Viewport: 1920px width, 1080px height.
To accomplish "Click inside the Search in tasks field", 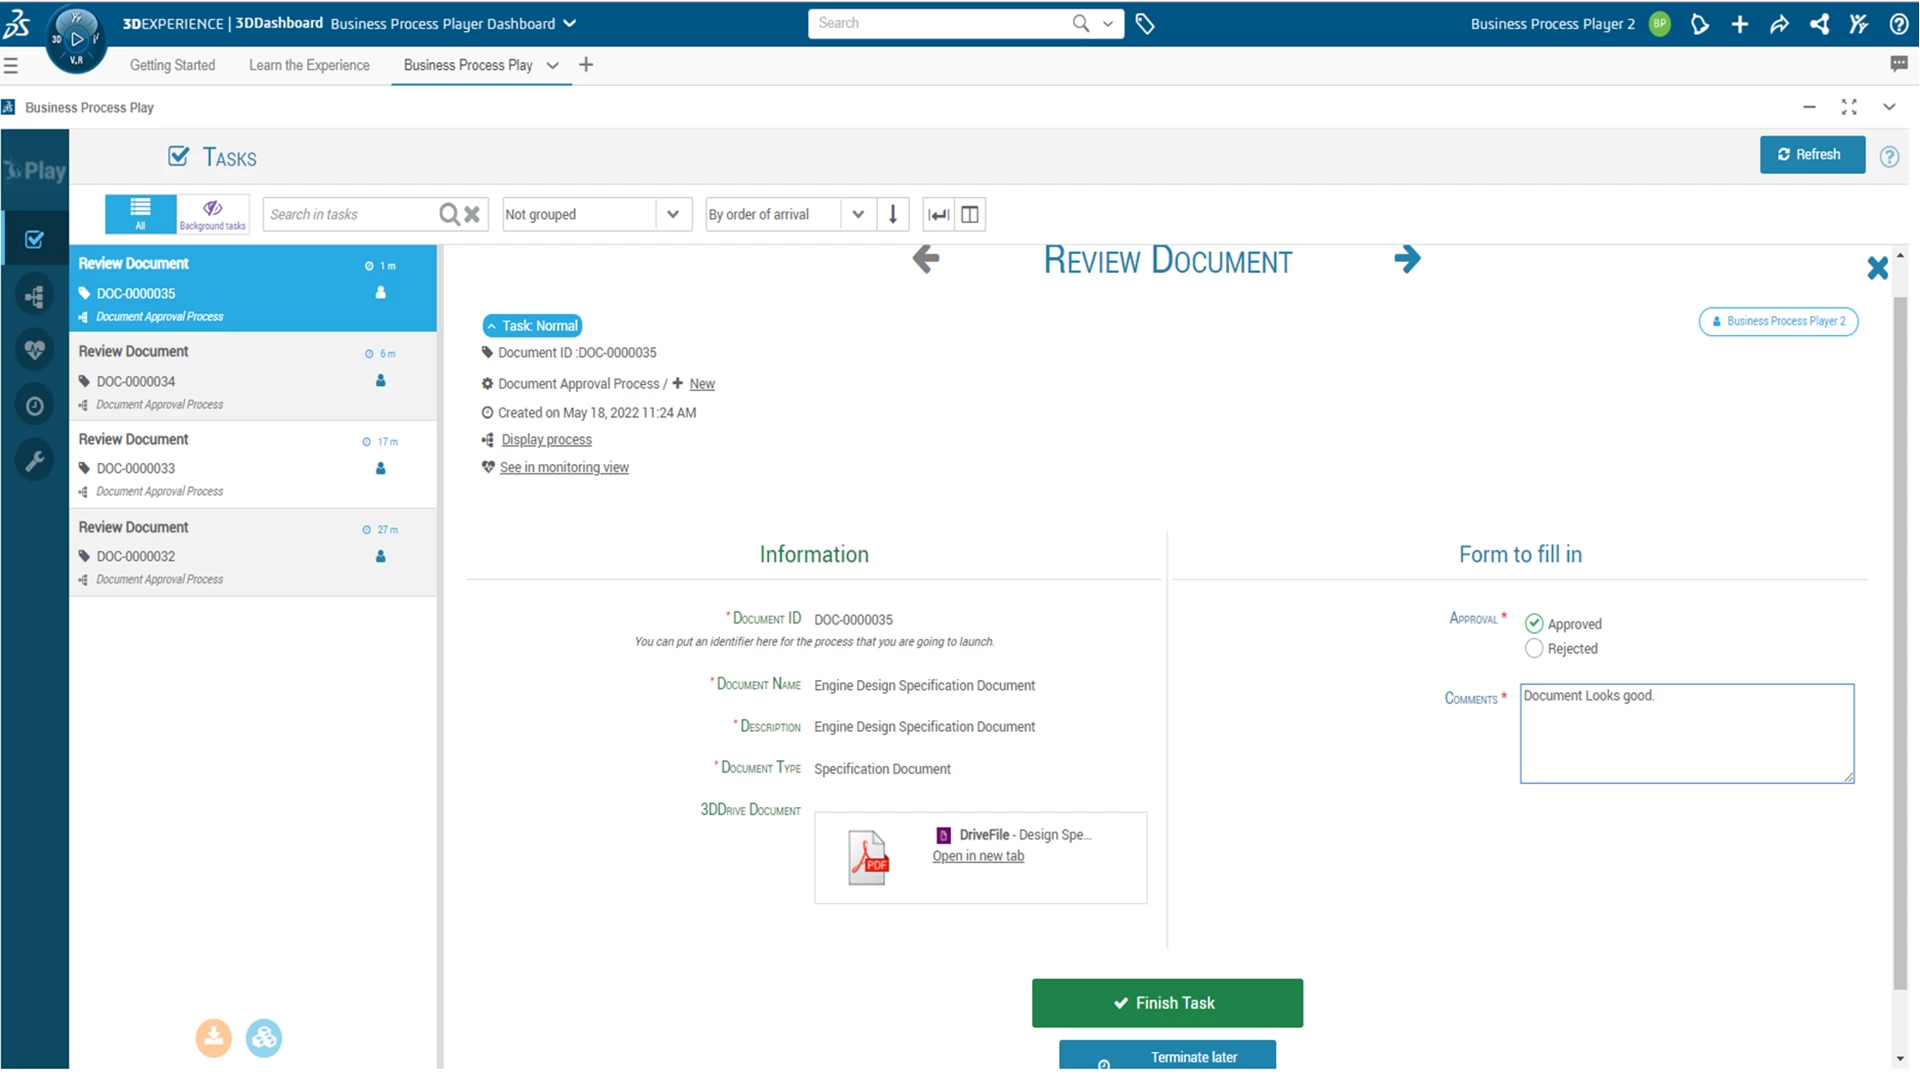I will 350,214.
